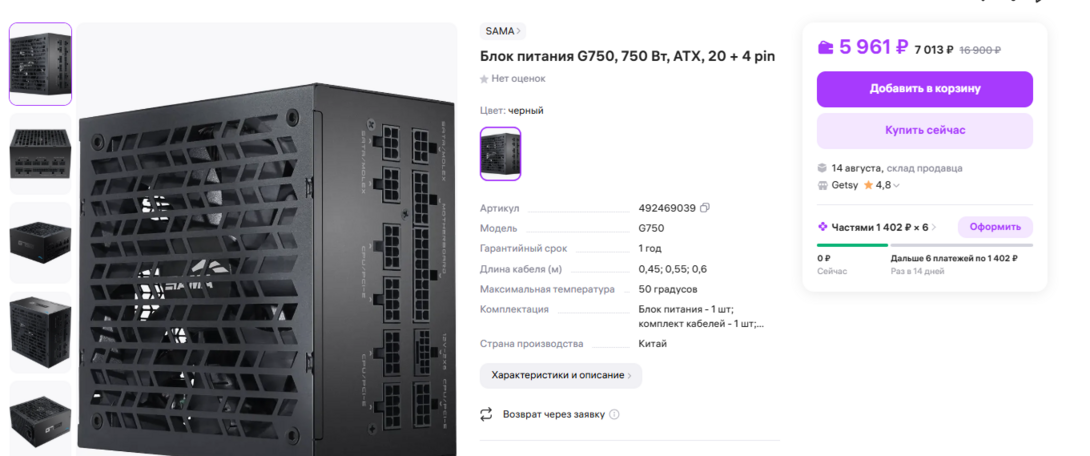
Task: Click the wallet price icon
Action: (825, 47)
